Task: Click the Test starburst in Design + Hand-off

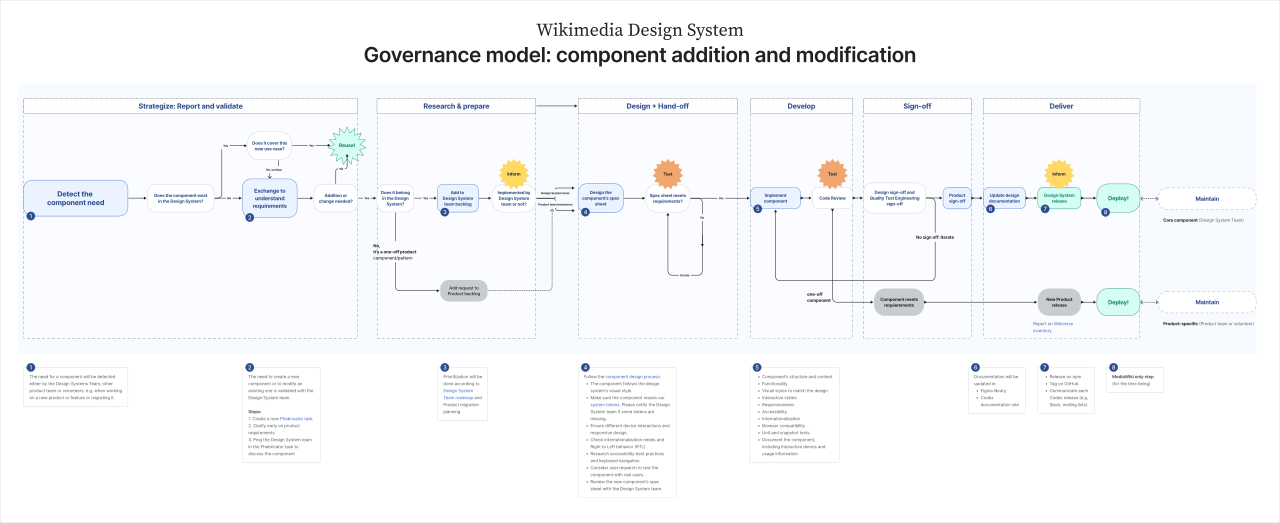Action: pyautogui.click(x=667, y=174)
